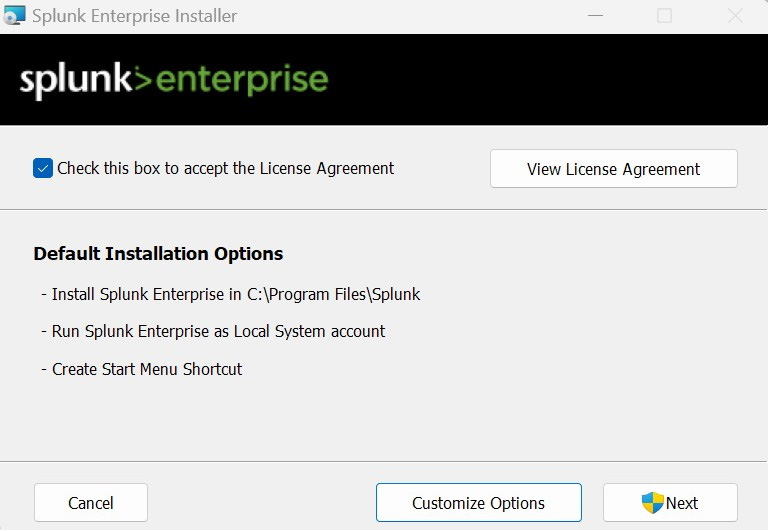The height and width of the screenshot is (530, 768).
Task: Cancel the Splunk Enterprise installation
Action: tap(91, 503)
